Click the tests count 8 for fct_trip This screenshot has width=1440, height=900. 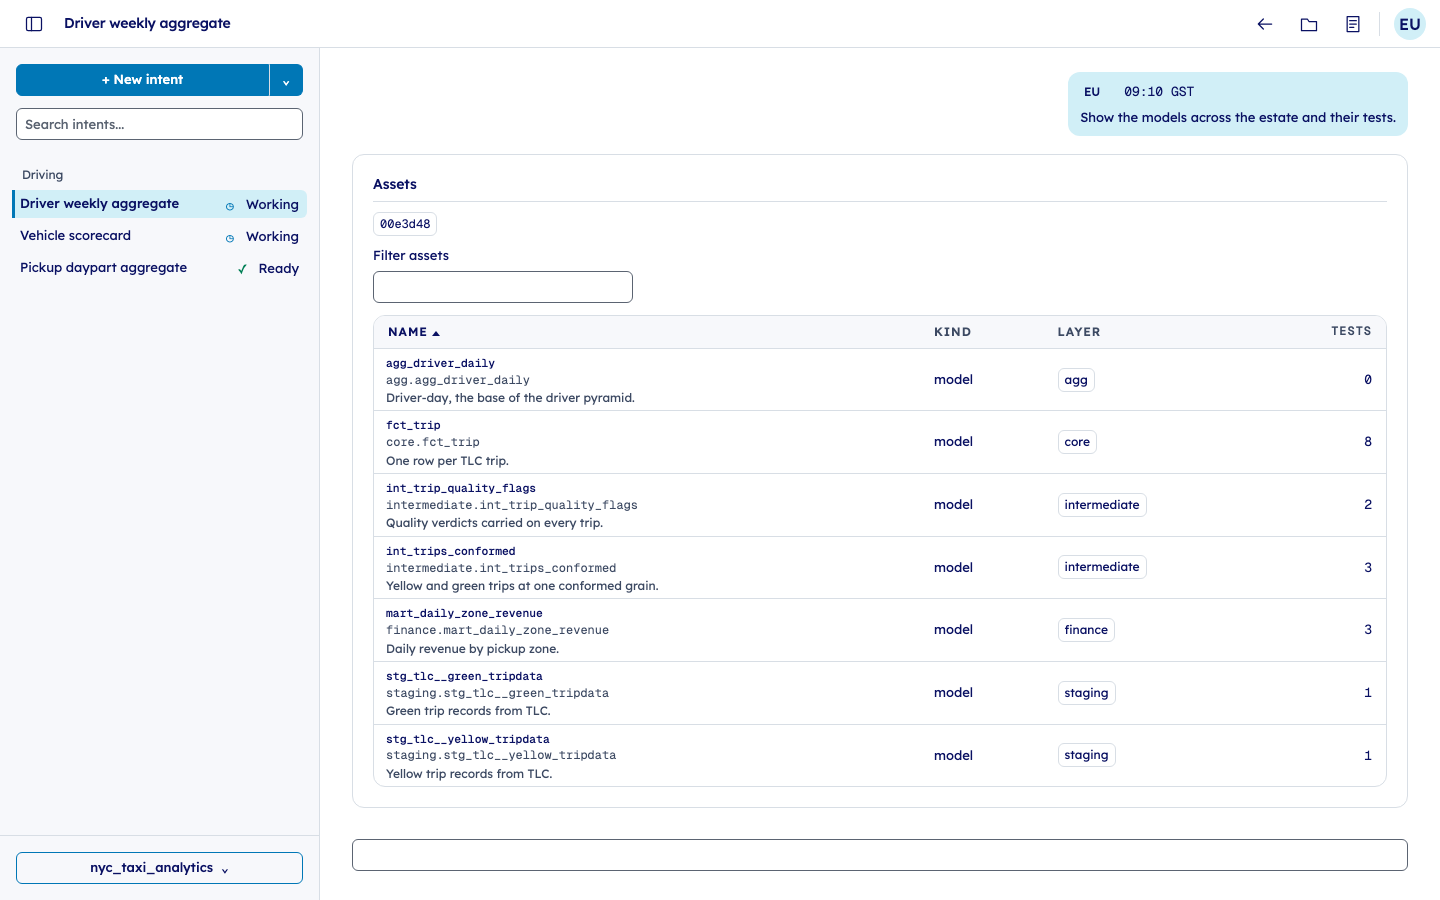1368,442
